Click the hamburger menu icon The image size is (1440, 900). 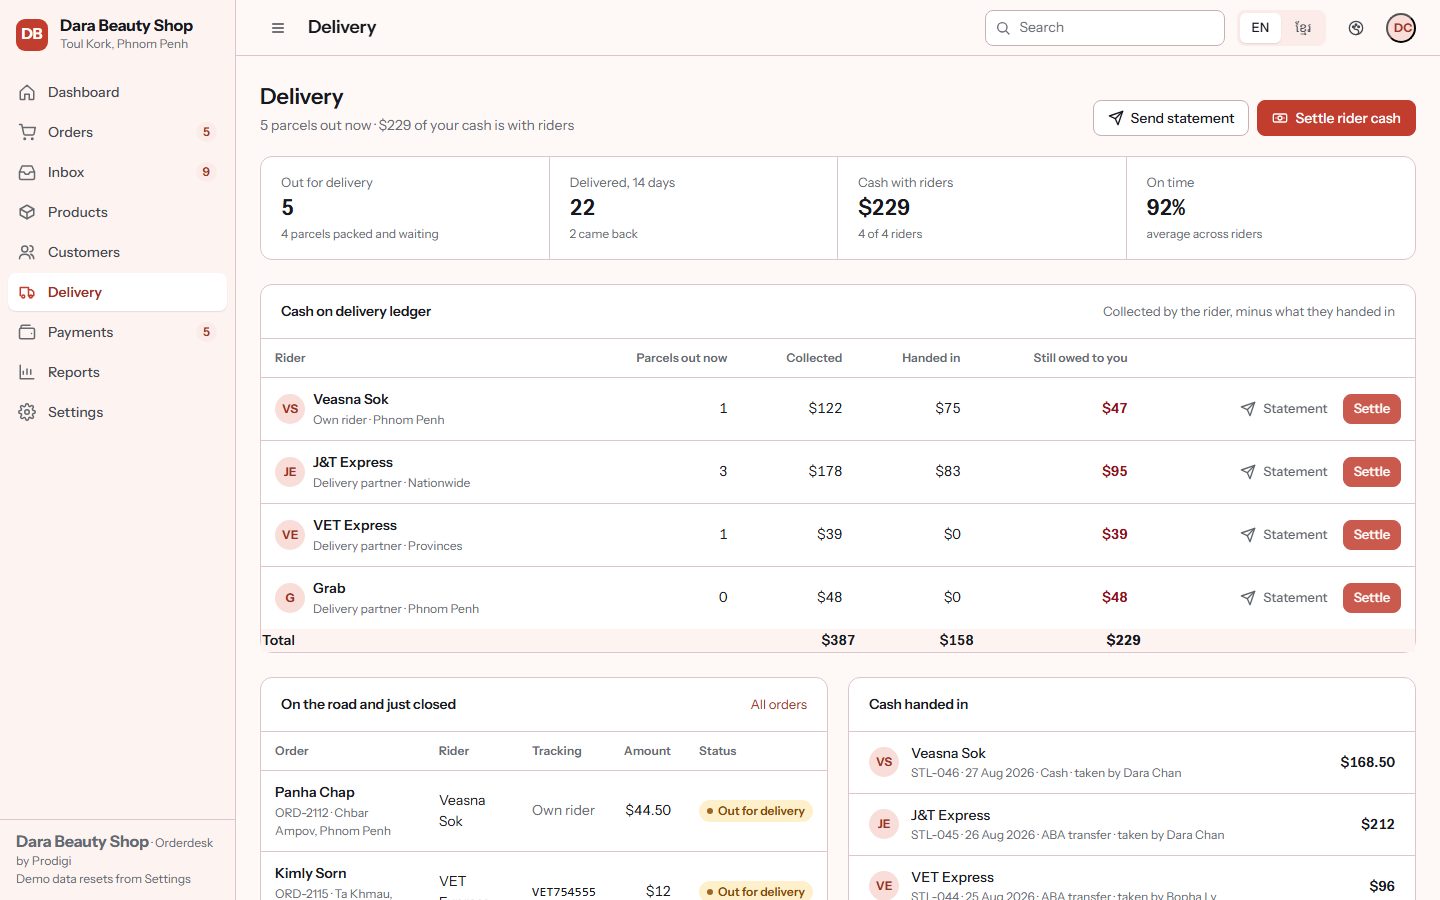click(x=278, y=28)
